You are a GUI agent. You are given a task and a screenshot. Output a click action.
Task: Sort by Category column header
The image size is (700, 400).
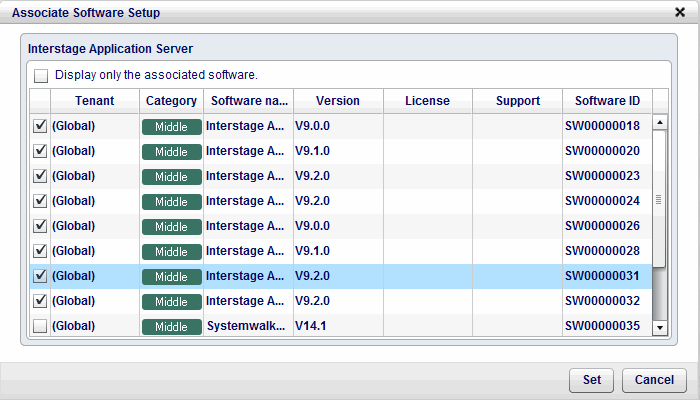coord(171,101)
